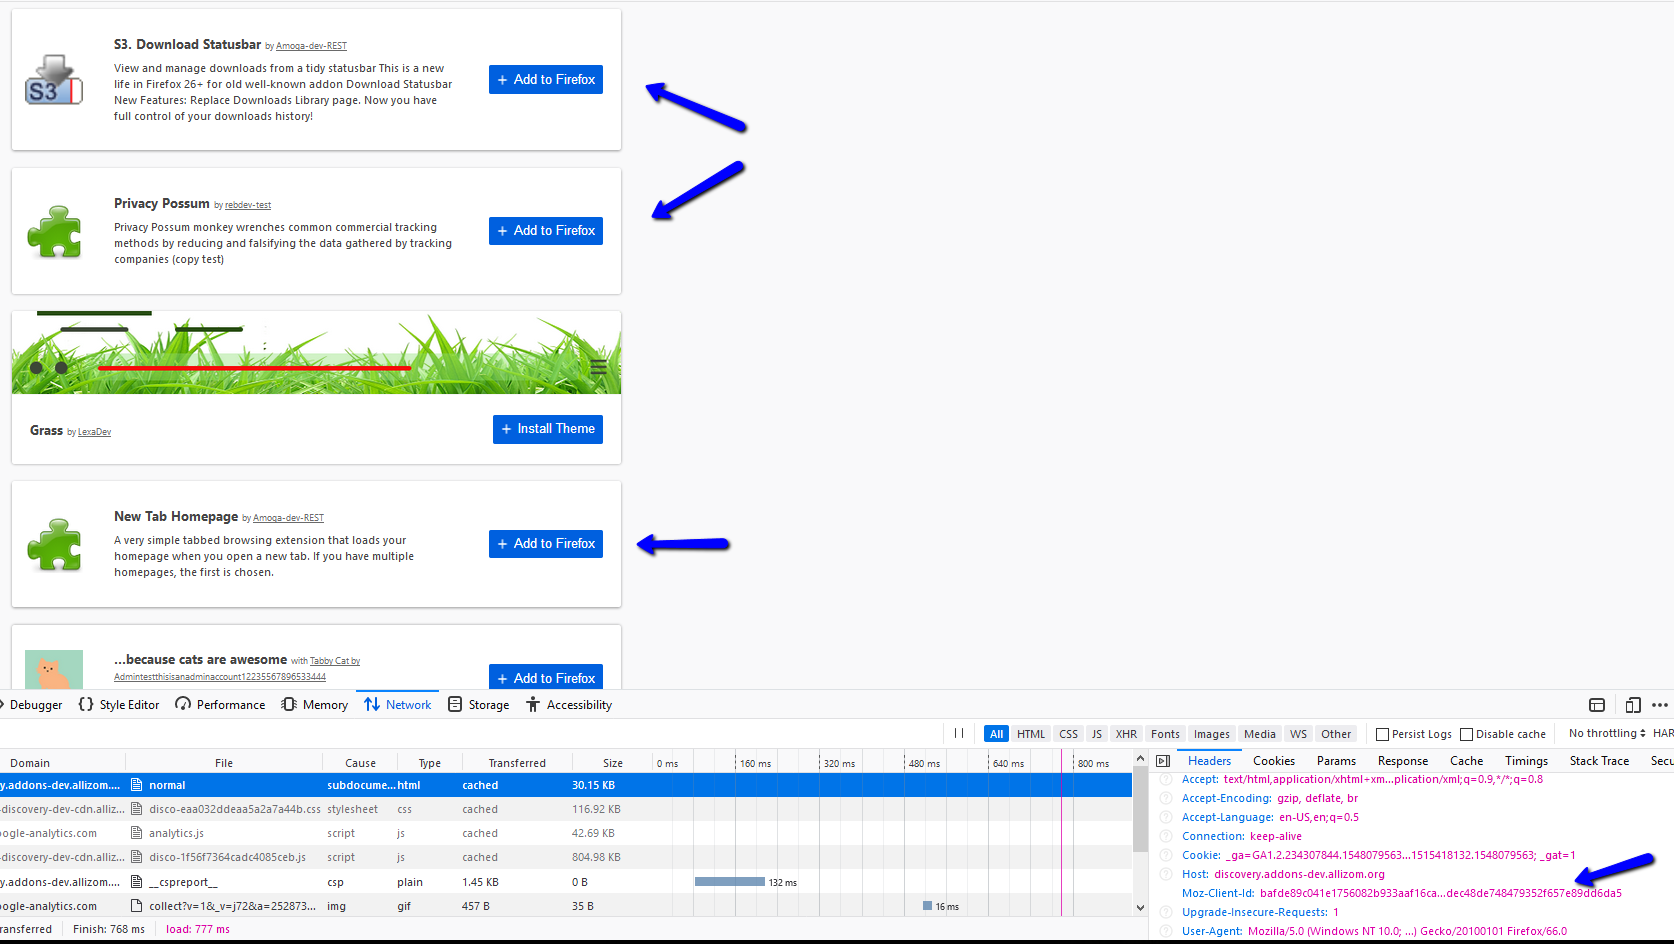Toggle the Other request filter
Viewport: 1674px width, 944px height.
pos(1335,734)
